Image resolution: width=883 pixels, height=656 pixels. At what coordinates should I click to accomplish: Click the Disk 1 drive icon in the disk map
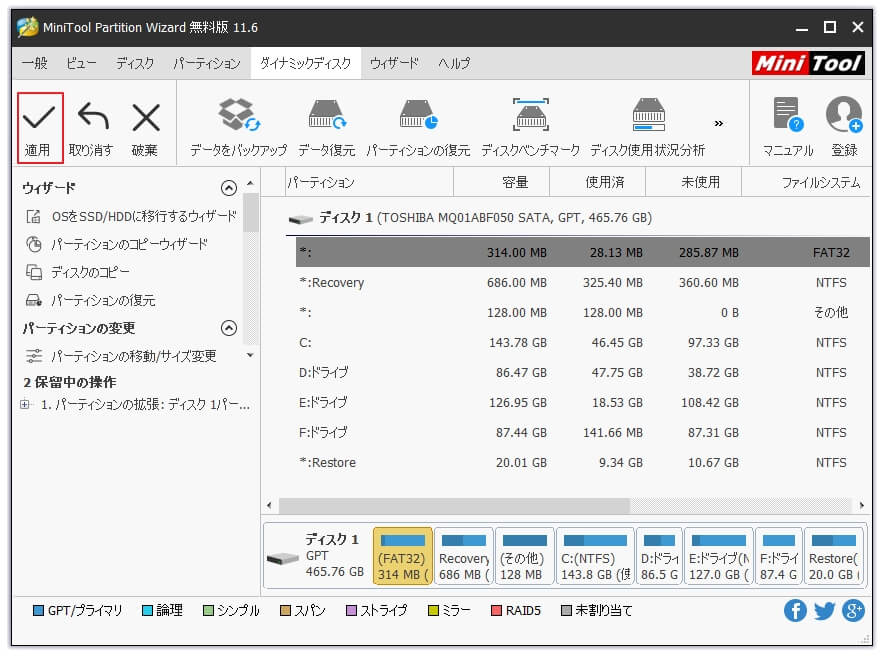click(283, 558)
